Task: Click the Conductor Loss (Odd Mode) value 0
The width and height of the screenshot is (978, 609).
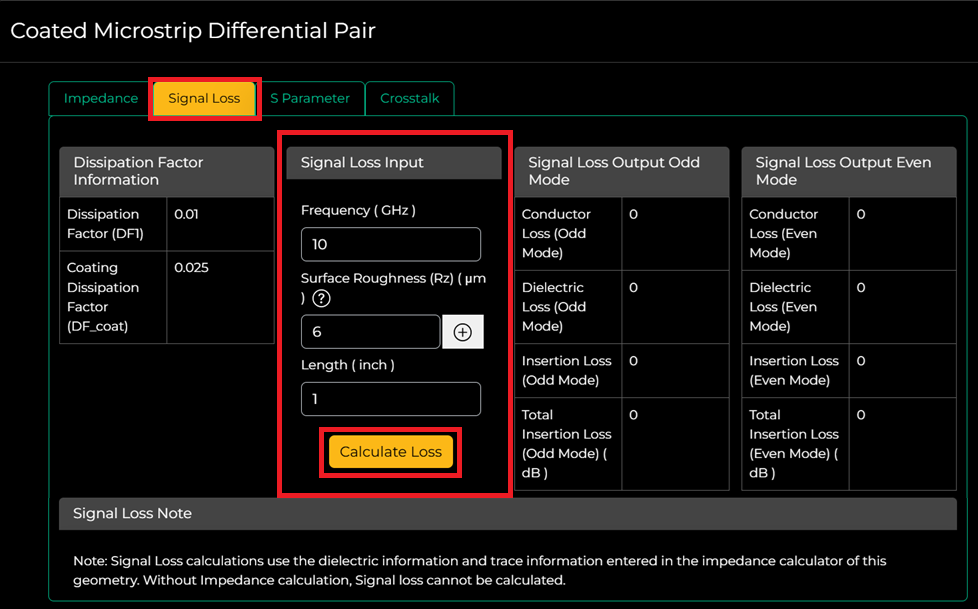Action: pyautogui.click(x=633, y=214)
